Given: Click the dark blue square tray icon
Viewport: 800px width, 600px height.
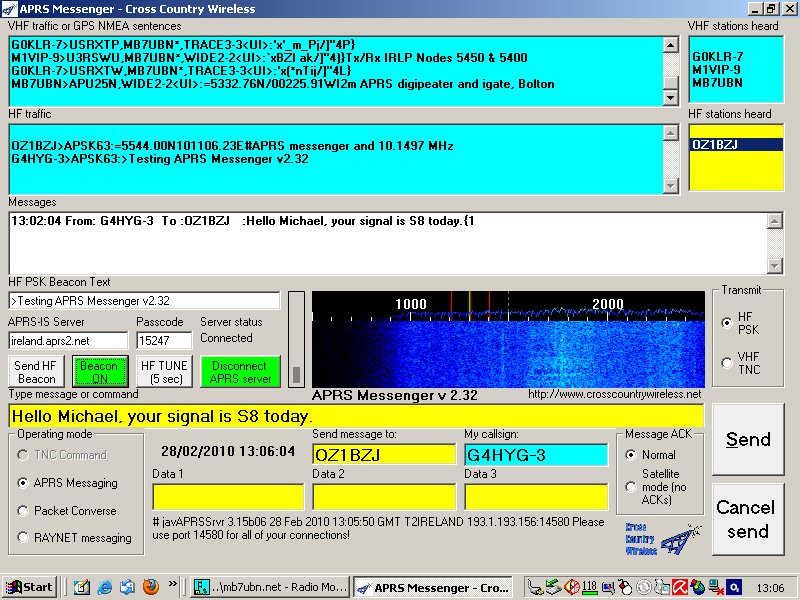Looking at the screenshot, I should tap(734, 587).
